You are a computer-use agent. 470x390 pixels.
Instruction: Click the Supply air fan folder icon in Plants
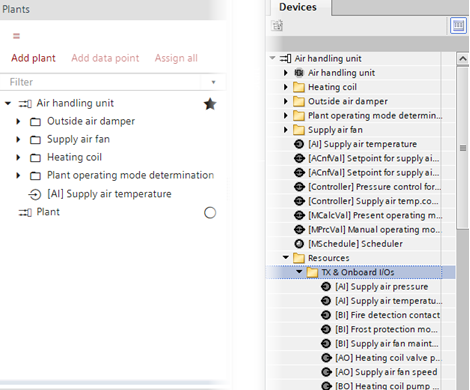(35, 140)
